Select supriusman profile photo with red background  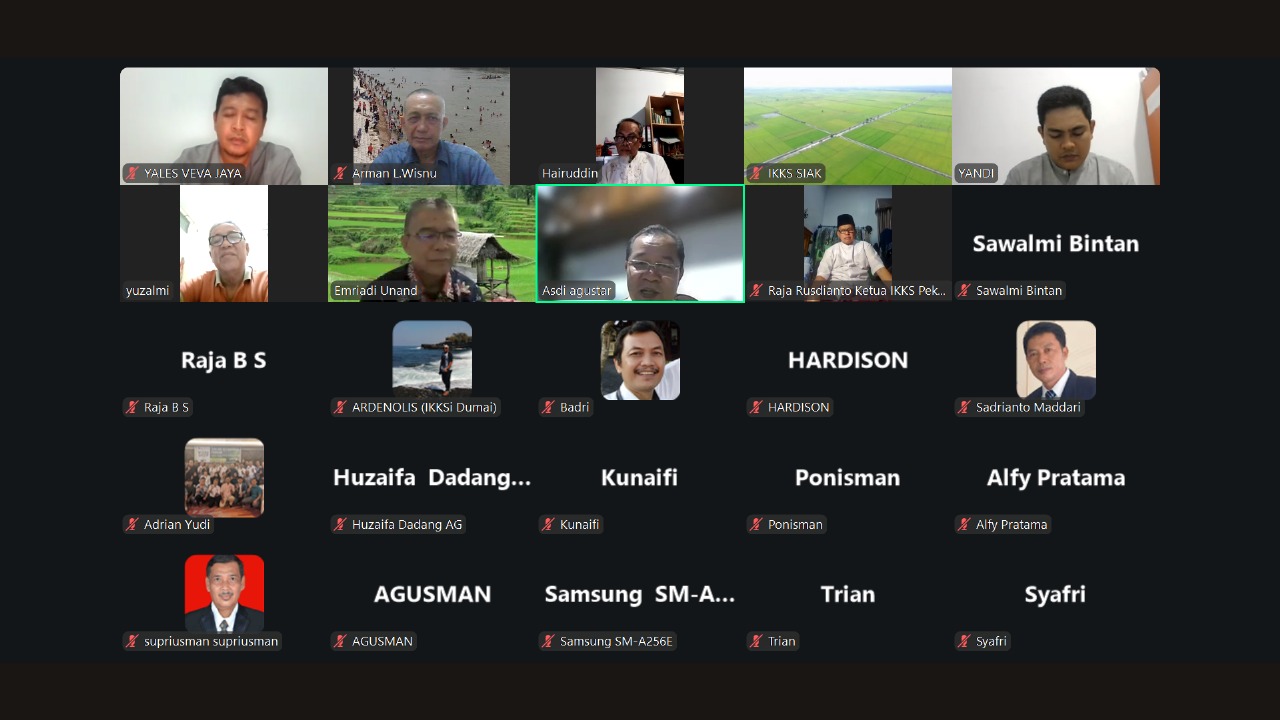tap(224, 594)
